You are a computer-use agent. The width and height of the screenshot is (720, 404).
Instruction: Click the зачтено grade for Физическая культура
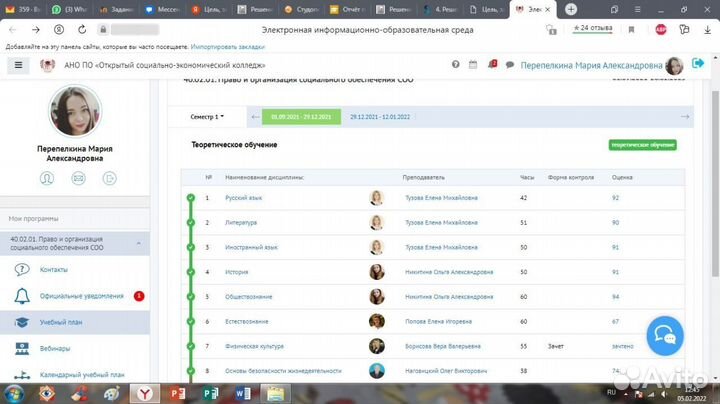tap(622, 347)
